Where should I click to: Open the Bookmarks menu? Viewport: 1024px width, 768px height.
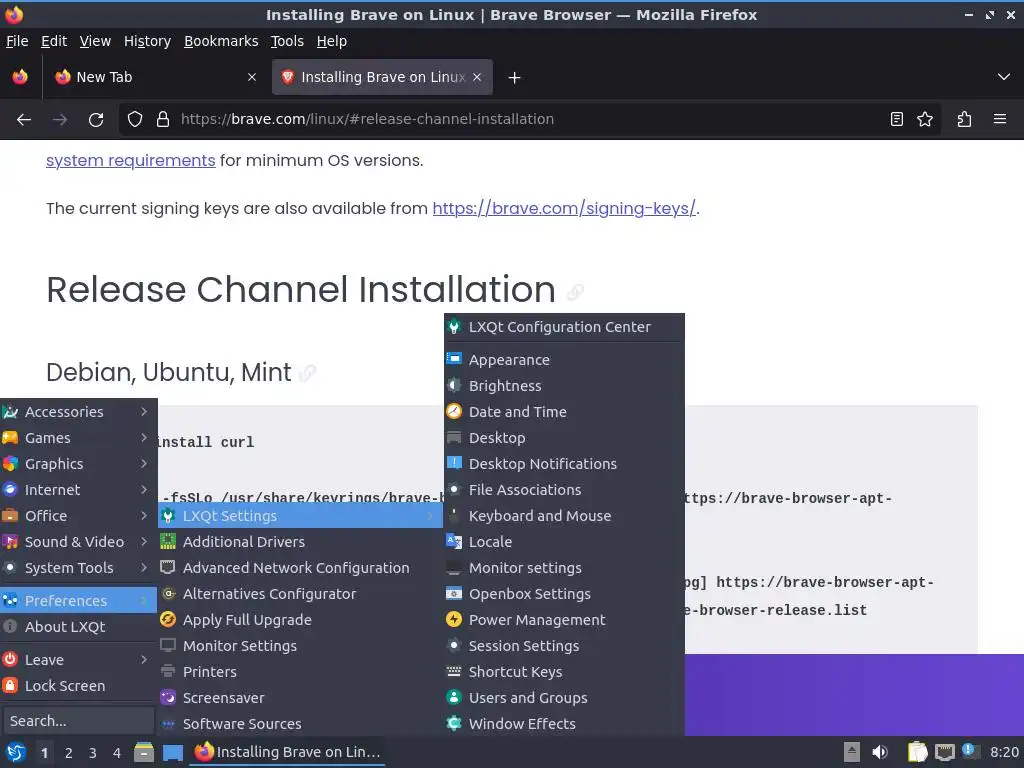coord(221,41)
